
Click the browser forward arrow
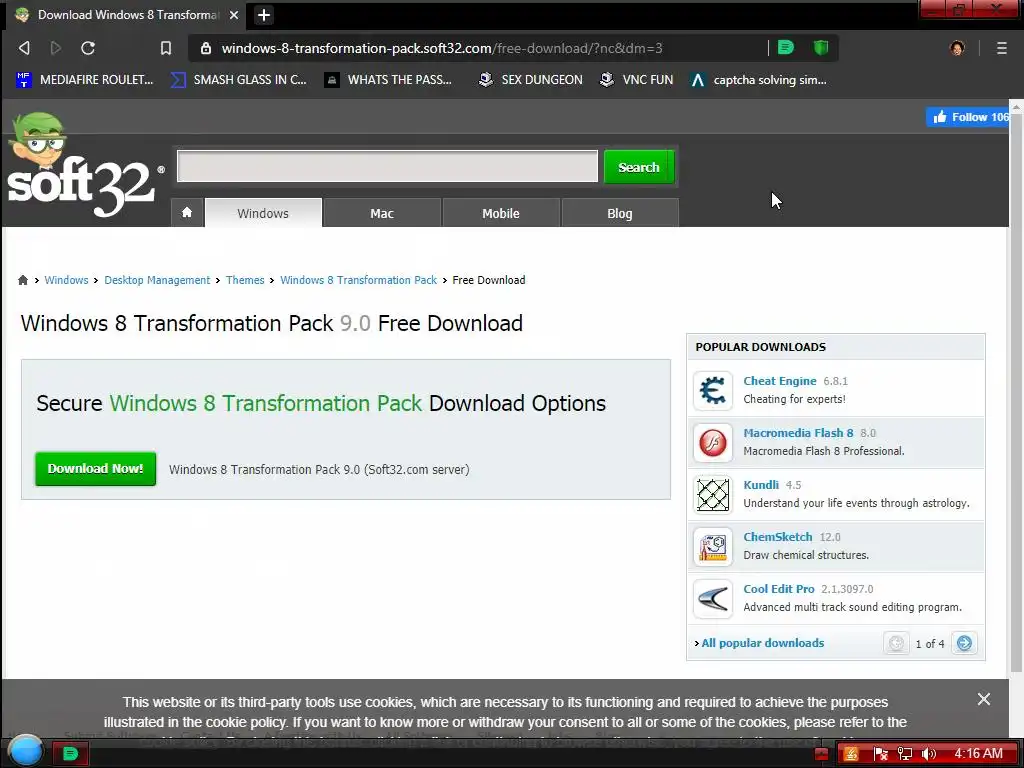coord(56,48)
